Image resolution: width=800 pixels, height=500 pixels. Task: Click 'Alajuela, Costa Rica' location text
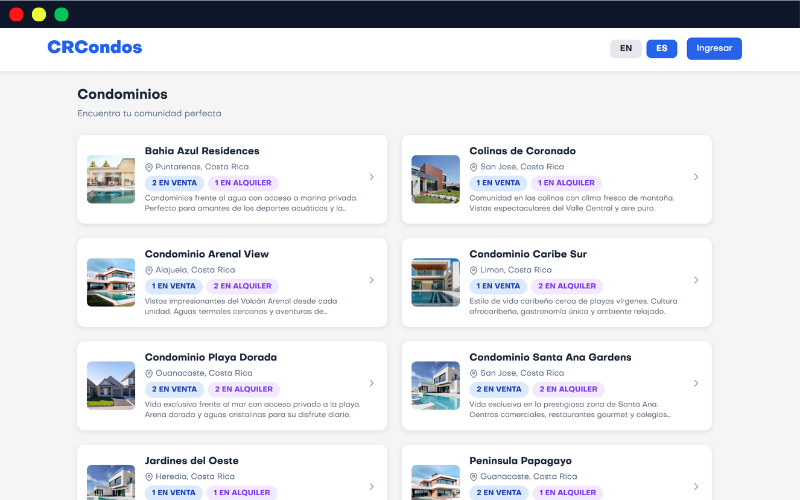pyautogui.click(x=195, y=270)
